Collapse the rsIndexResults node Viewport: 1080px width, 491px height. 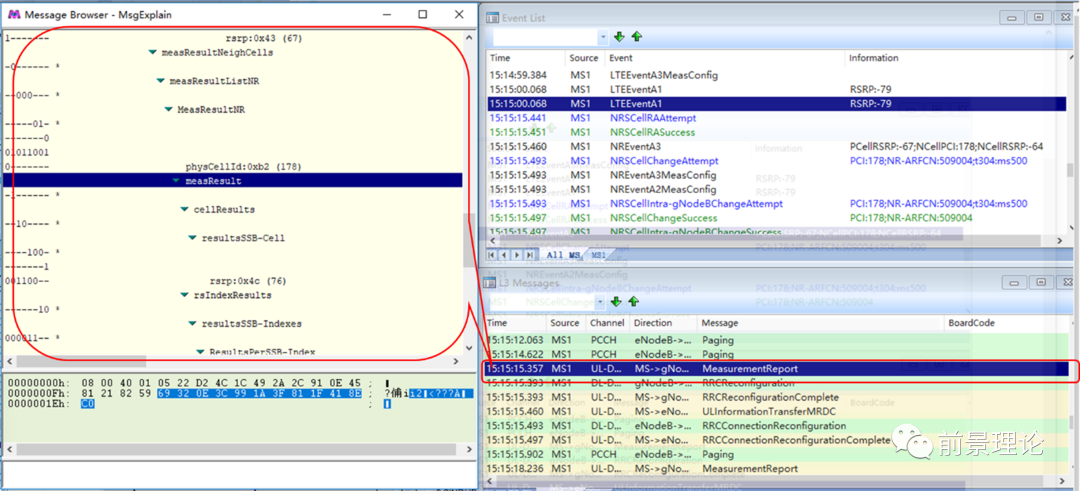pyautogui.click(x=185, y=295)
